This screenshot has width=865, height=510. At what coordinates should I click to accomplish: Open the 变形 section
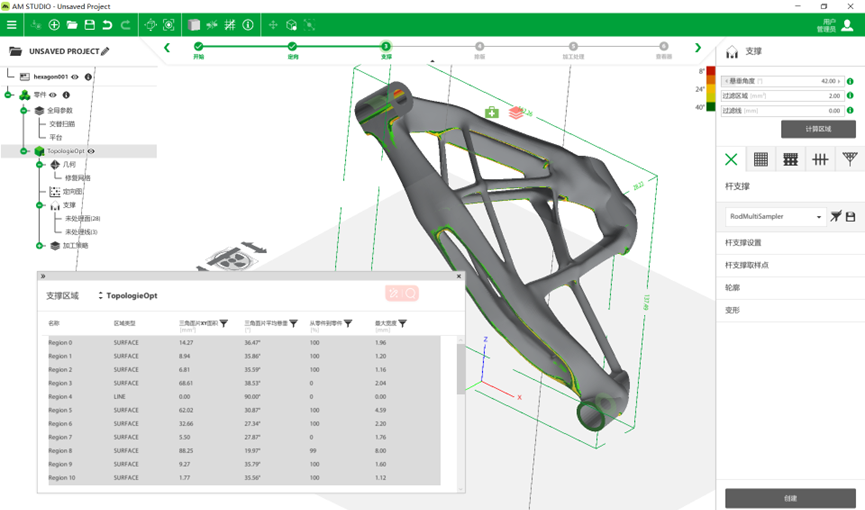tap(790, 310)
